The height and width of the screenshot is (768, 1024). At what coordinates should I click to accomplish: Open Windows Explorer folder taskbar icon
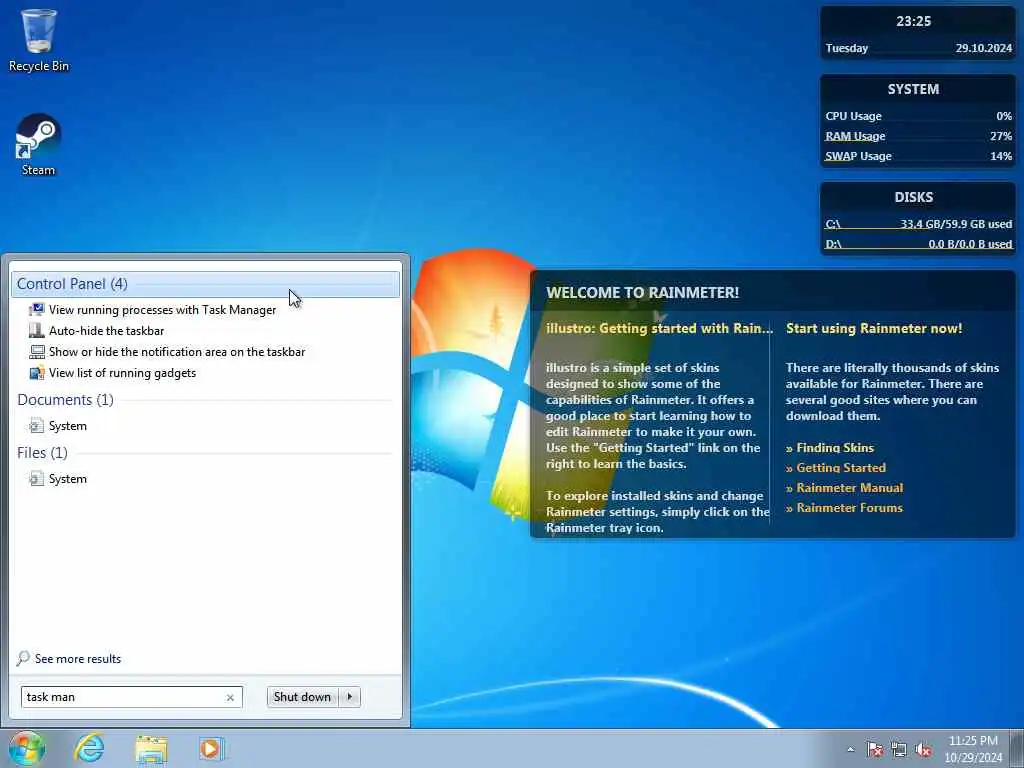pyautogui.click(x=152, y=748)
